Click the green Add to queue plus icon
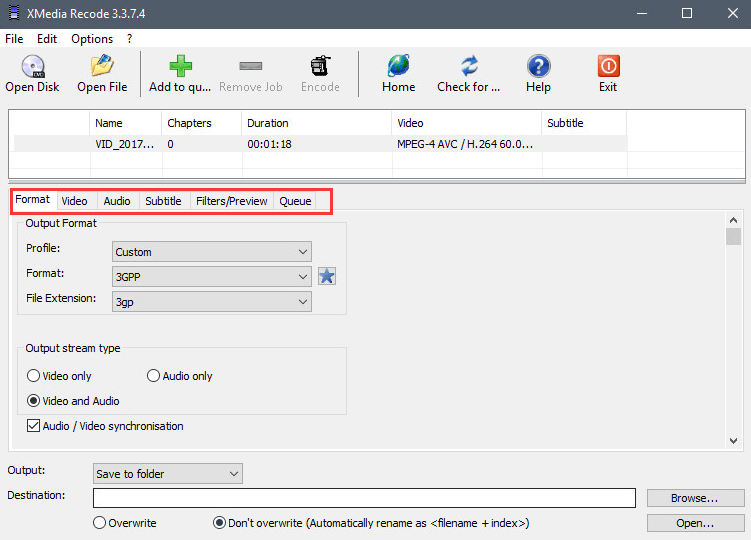The height and width of the screenshot is (540, 751). [180, 66]
